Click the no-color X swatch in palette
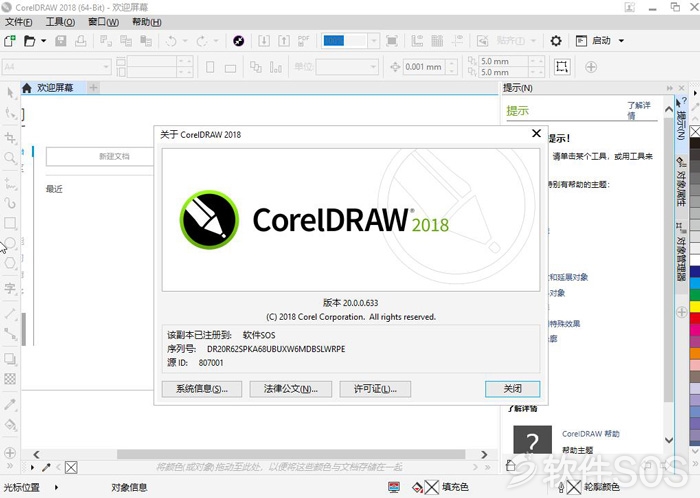700x498 pixels. point(695,131)
